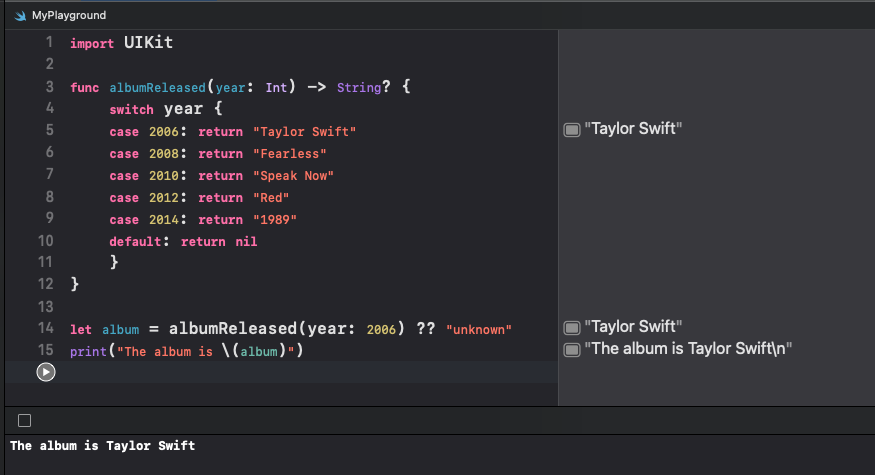The height and width of the screenshot is (475, 875).
Task: Click the number 2010 in the case statement
Action: pos(164,176)
